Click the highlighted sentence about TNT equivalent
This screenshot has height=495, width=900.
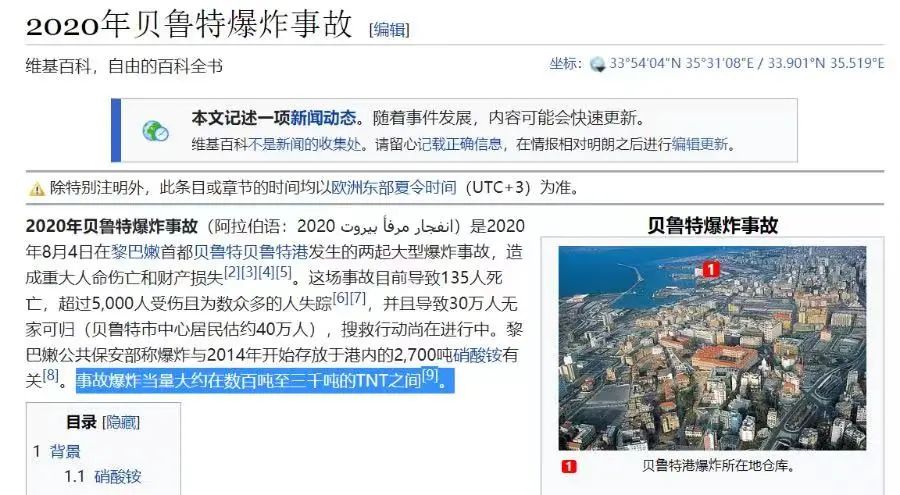[x=265, y=381]
